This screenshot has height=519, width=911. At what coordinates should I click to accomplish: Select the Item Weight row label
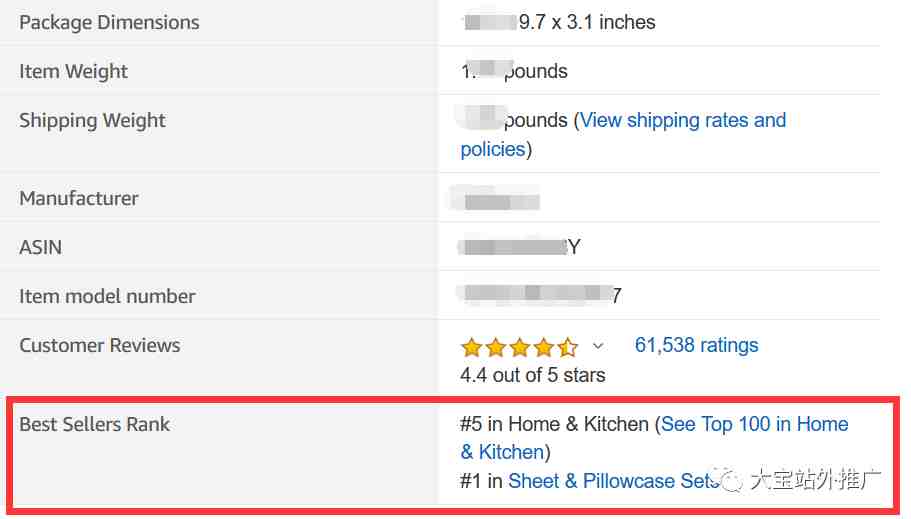[74, 71]
